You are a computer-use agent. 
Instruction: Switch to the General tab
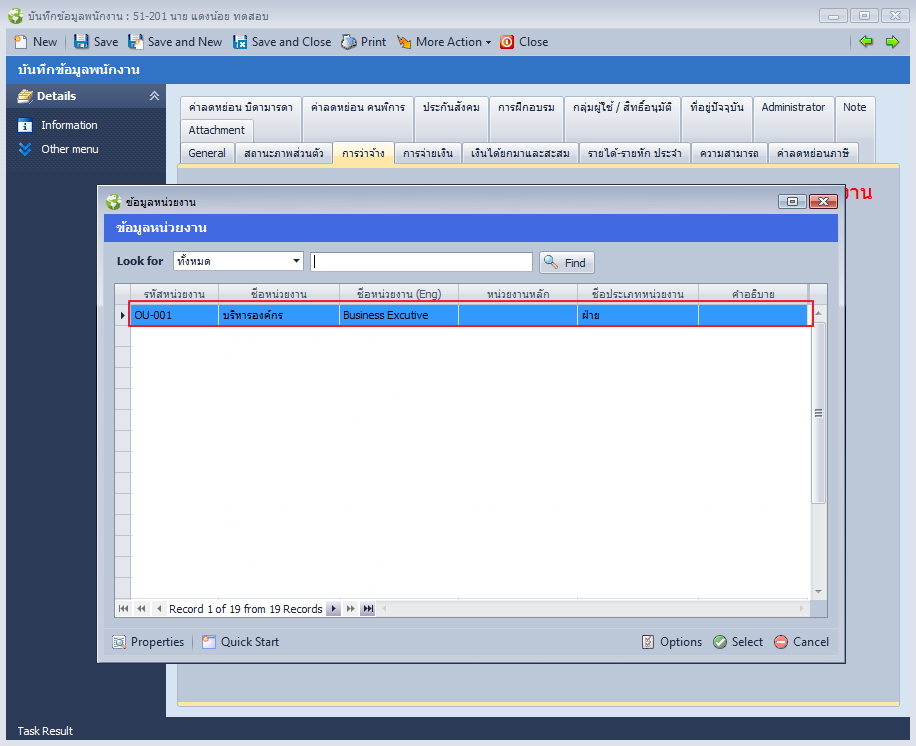[x=207, y=153]
